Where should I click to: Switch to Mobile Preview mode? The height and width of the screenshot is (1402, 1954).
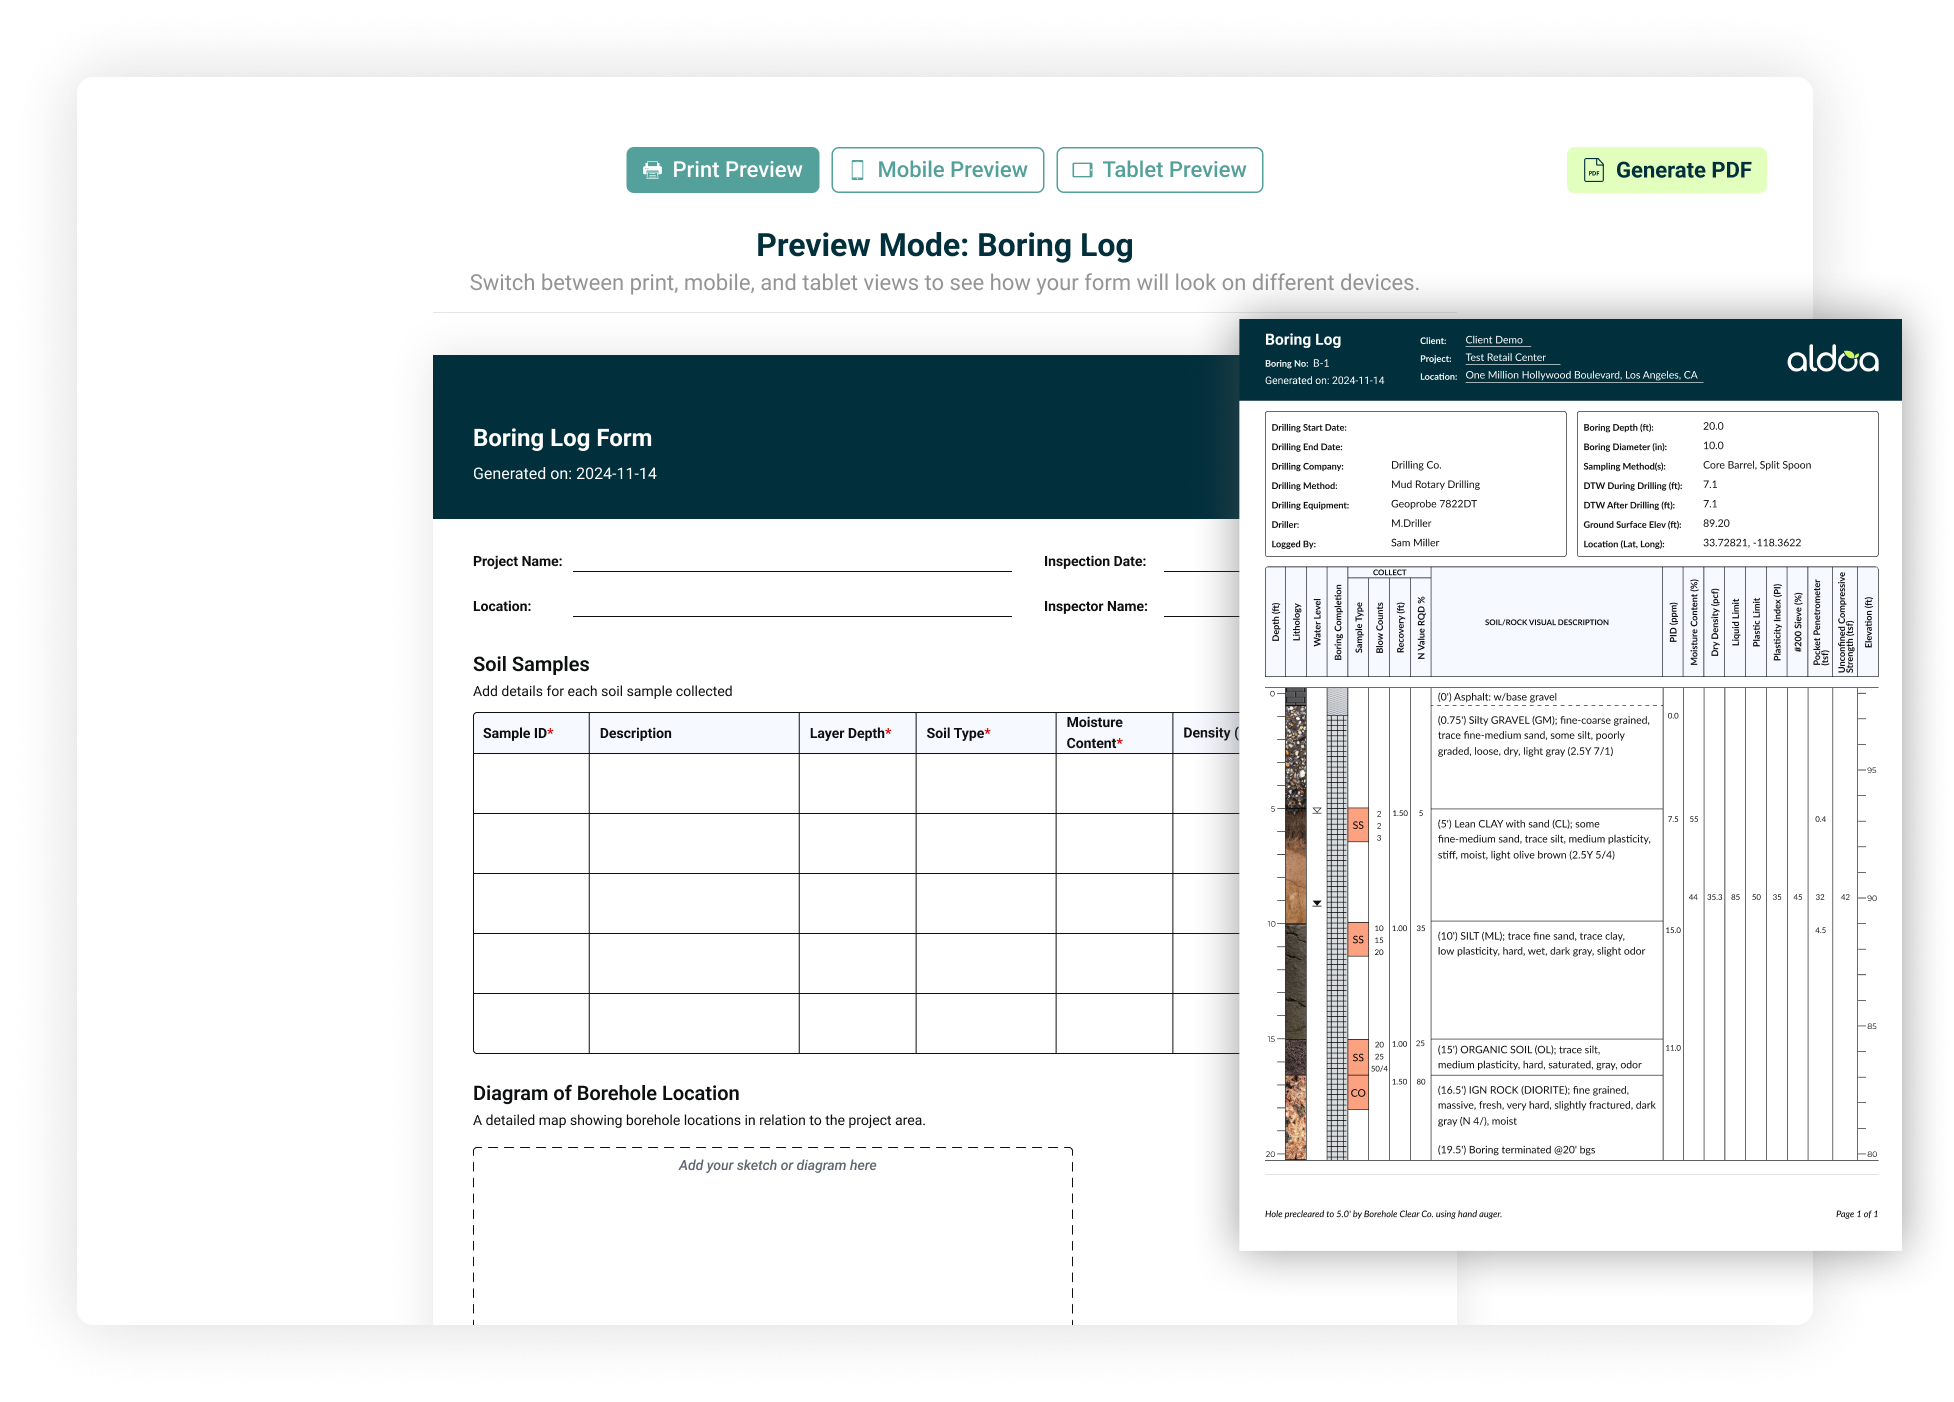click(x=938, y=169)
